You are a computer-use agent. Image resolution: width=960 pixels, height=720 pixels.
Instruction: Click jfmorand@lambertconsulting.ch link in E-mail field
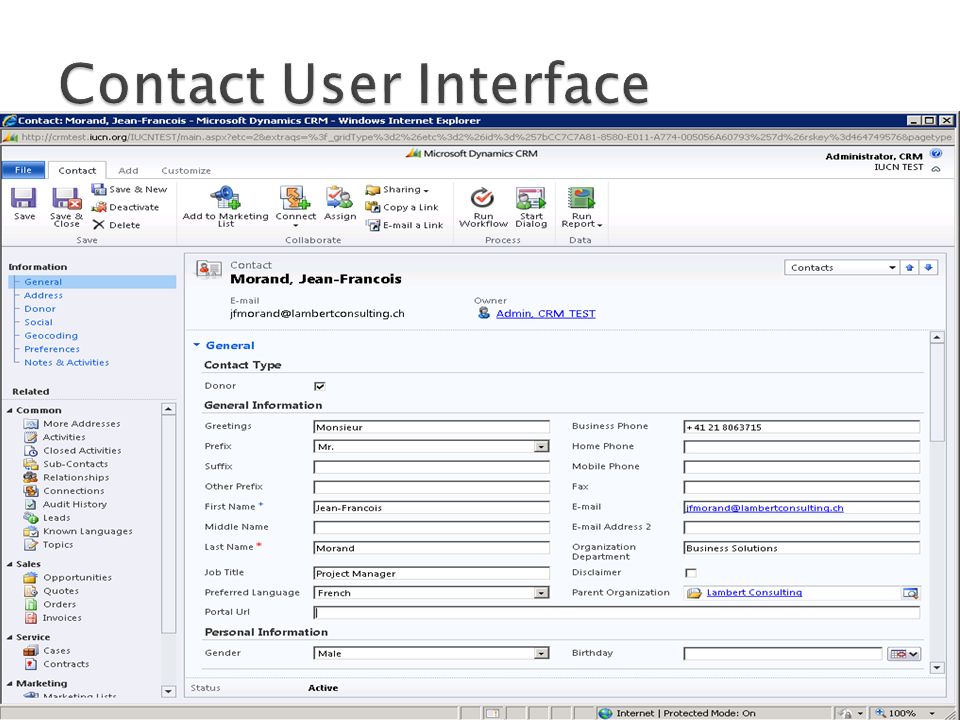pyautogui.click(x=764, y=508)
